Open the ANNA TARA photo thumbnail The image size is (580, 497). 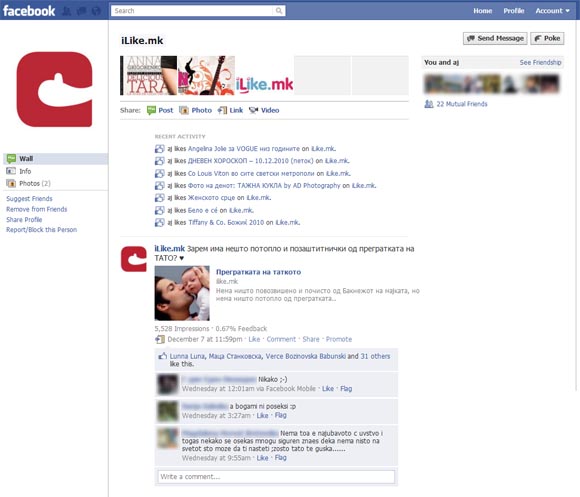coord(148,75)
